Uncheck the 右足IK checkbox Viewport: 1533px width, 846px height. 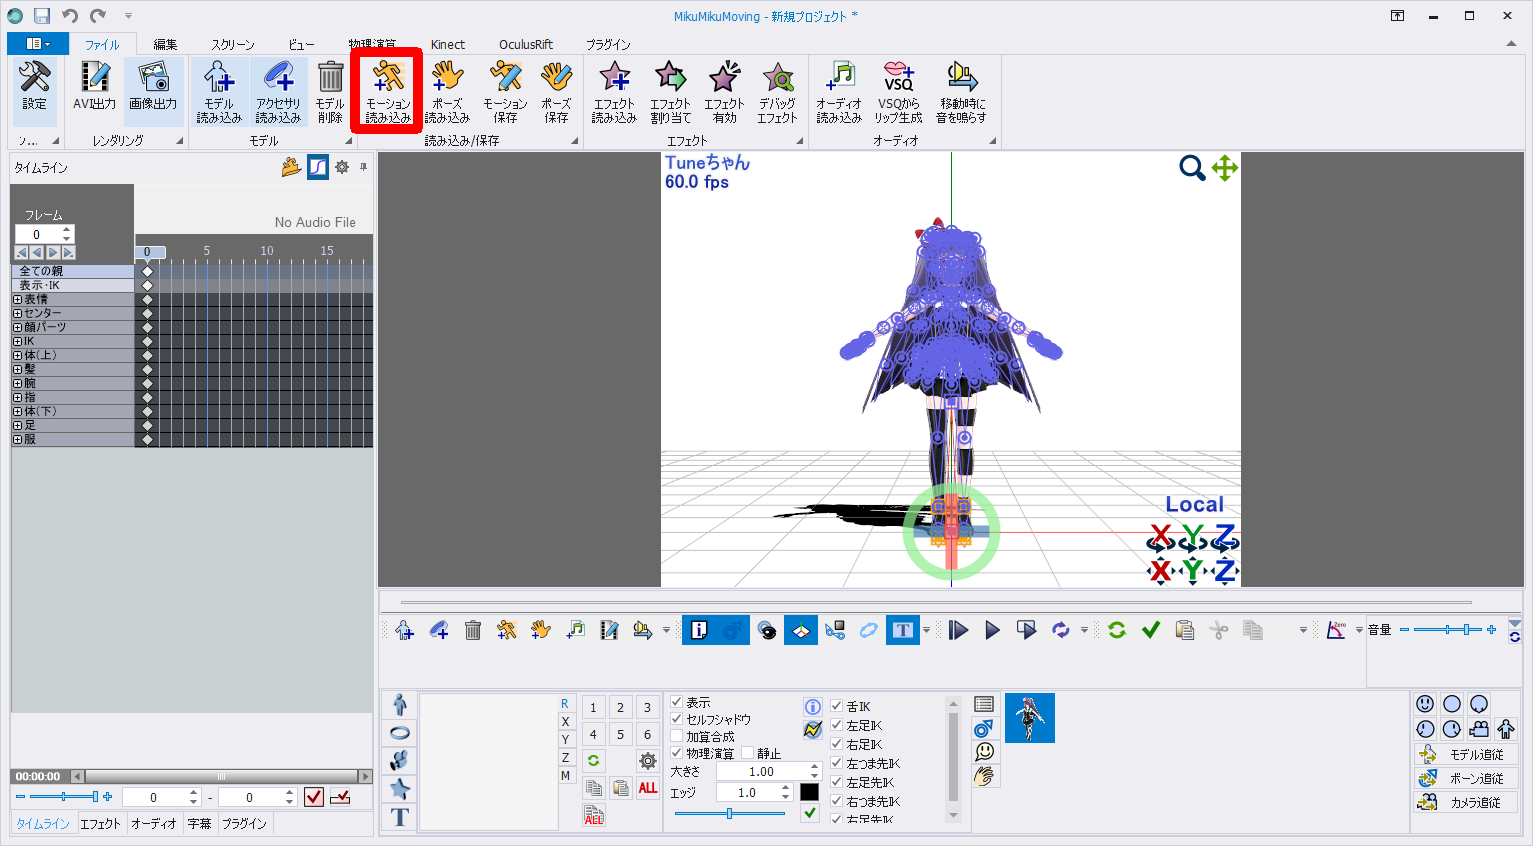(837, 744)
